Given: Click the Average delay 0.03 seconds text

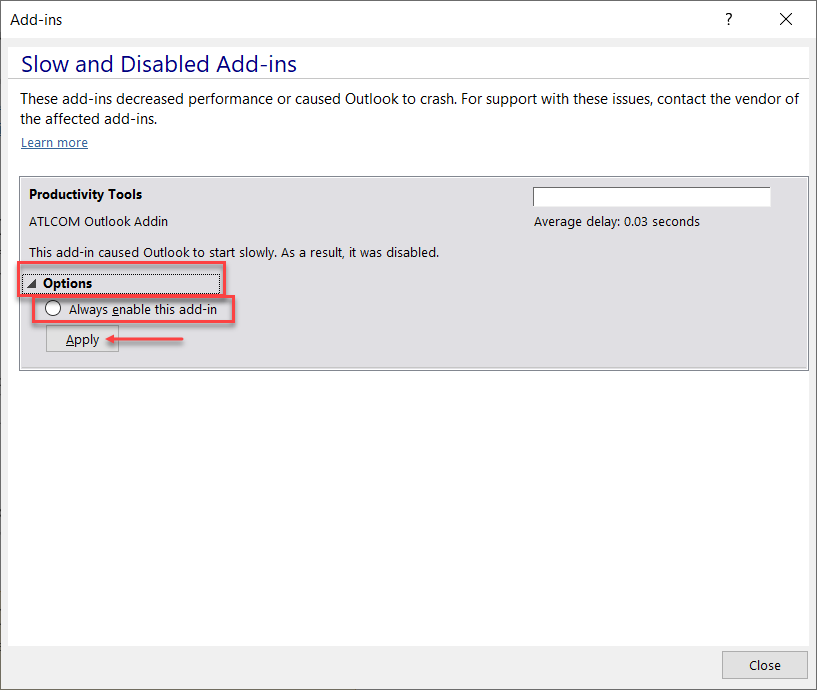Looking at the screenshot, I should point(617,221).
